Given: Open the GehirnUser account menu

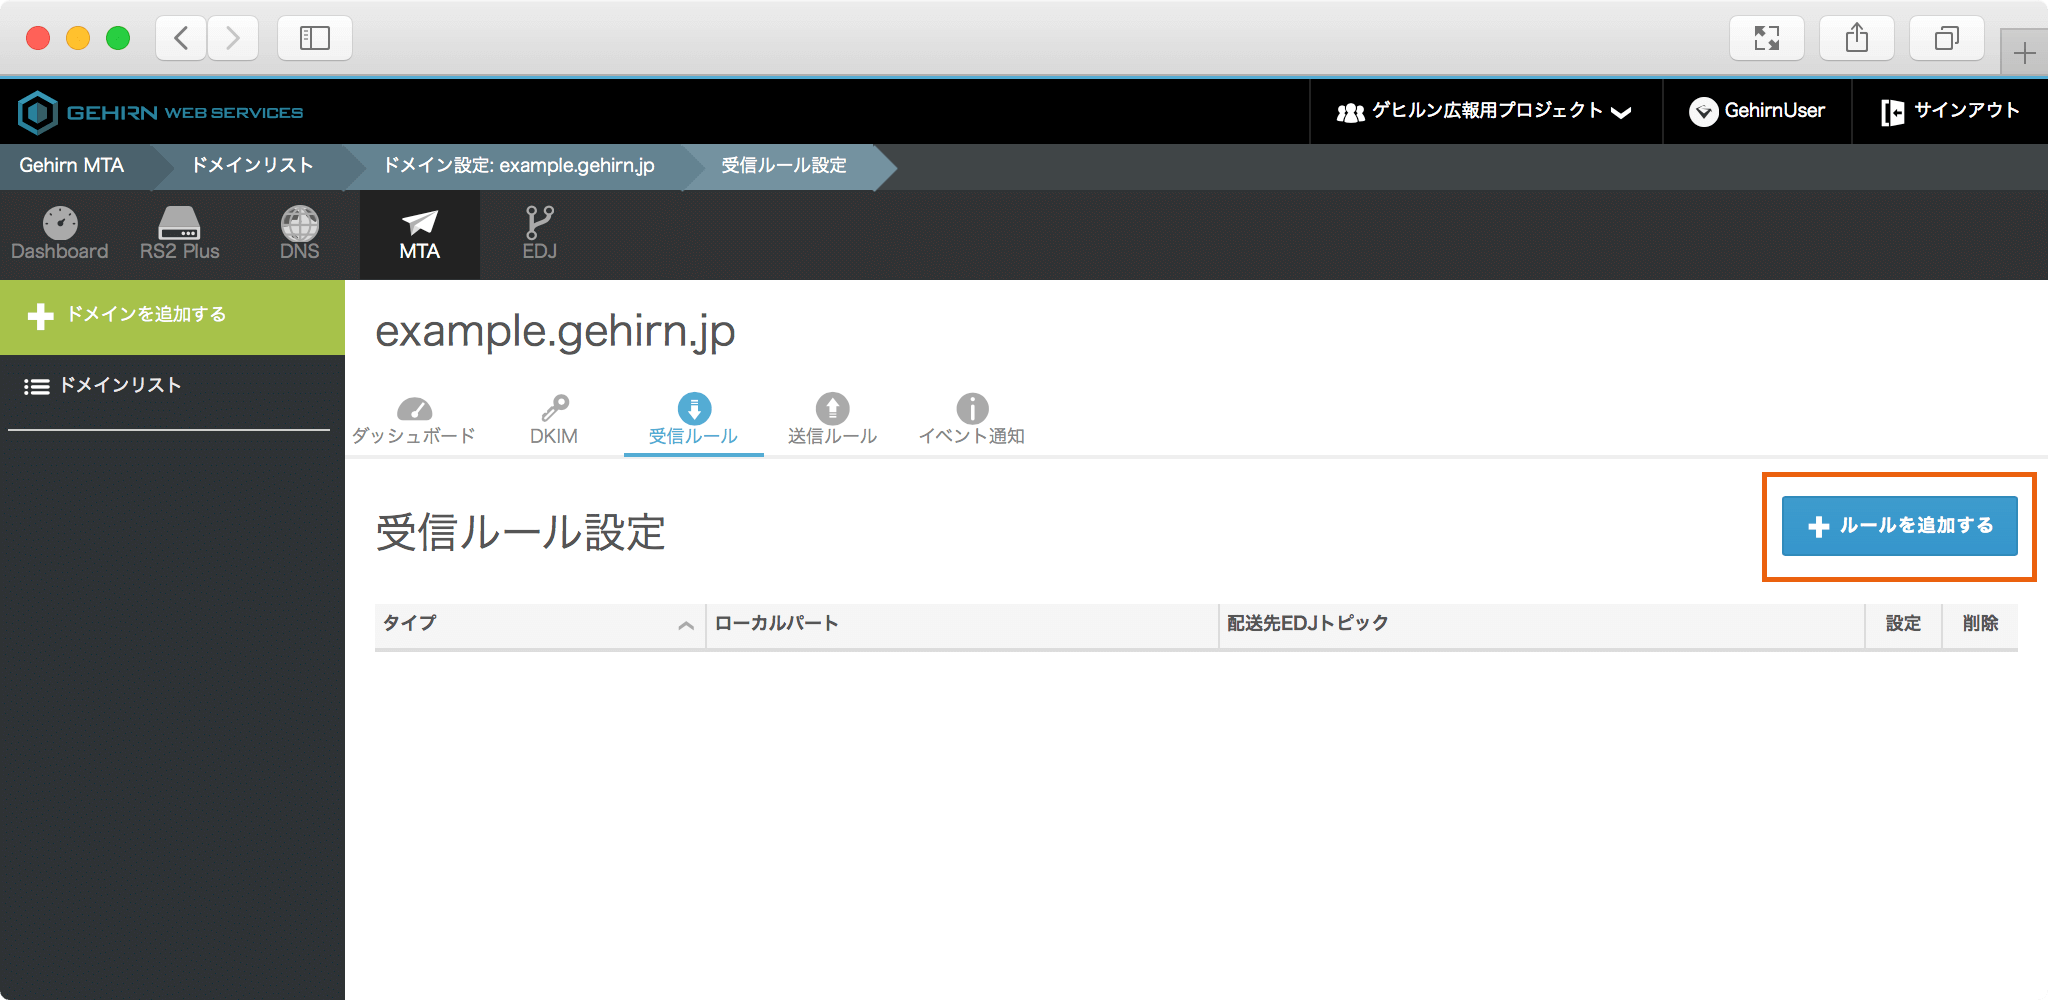Looking at the screenshot, I should 1757,111.
